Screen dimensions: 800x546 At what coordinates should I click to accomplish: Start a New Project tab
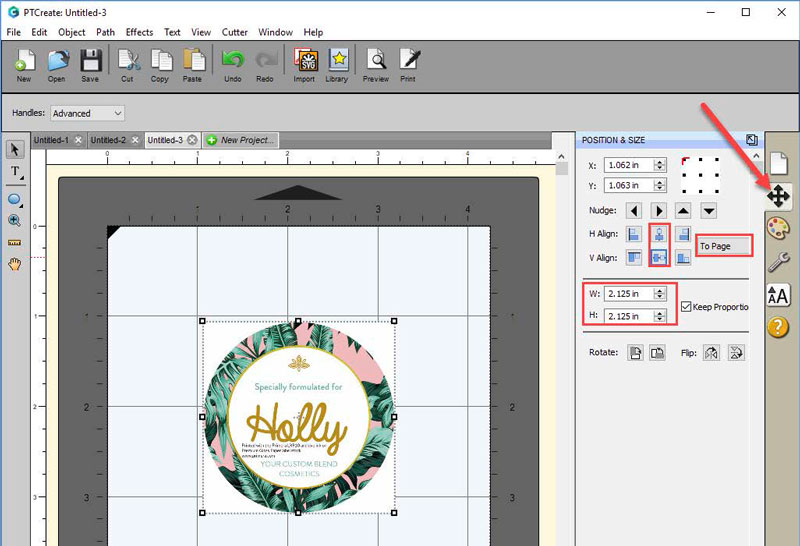(241, 140)
